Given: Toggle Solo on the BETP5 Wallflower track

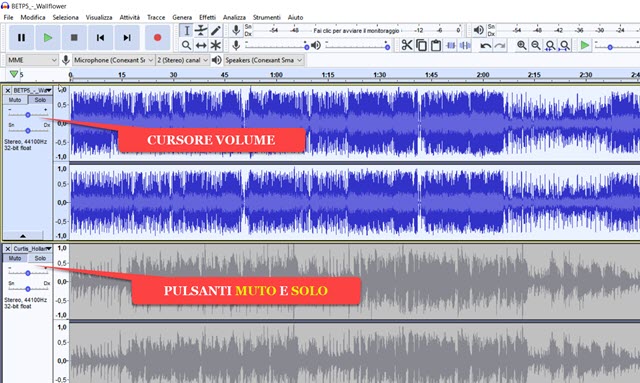Looking at the screenshot, I should (40, 100).
